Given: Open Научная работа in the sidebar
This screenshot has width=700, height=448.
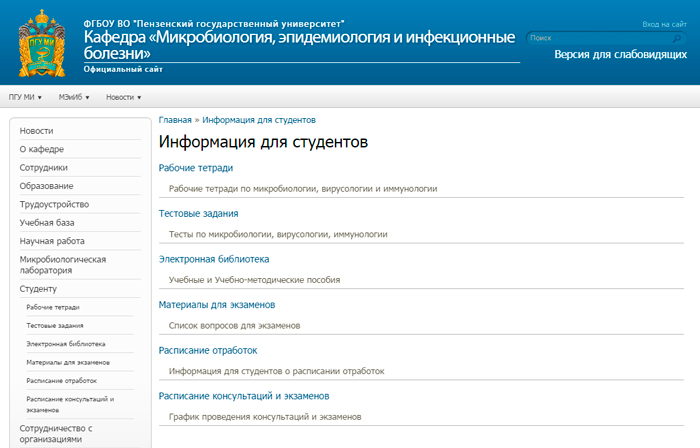Looking at the screenshot, I should pos(52,241).
